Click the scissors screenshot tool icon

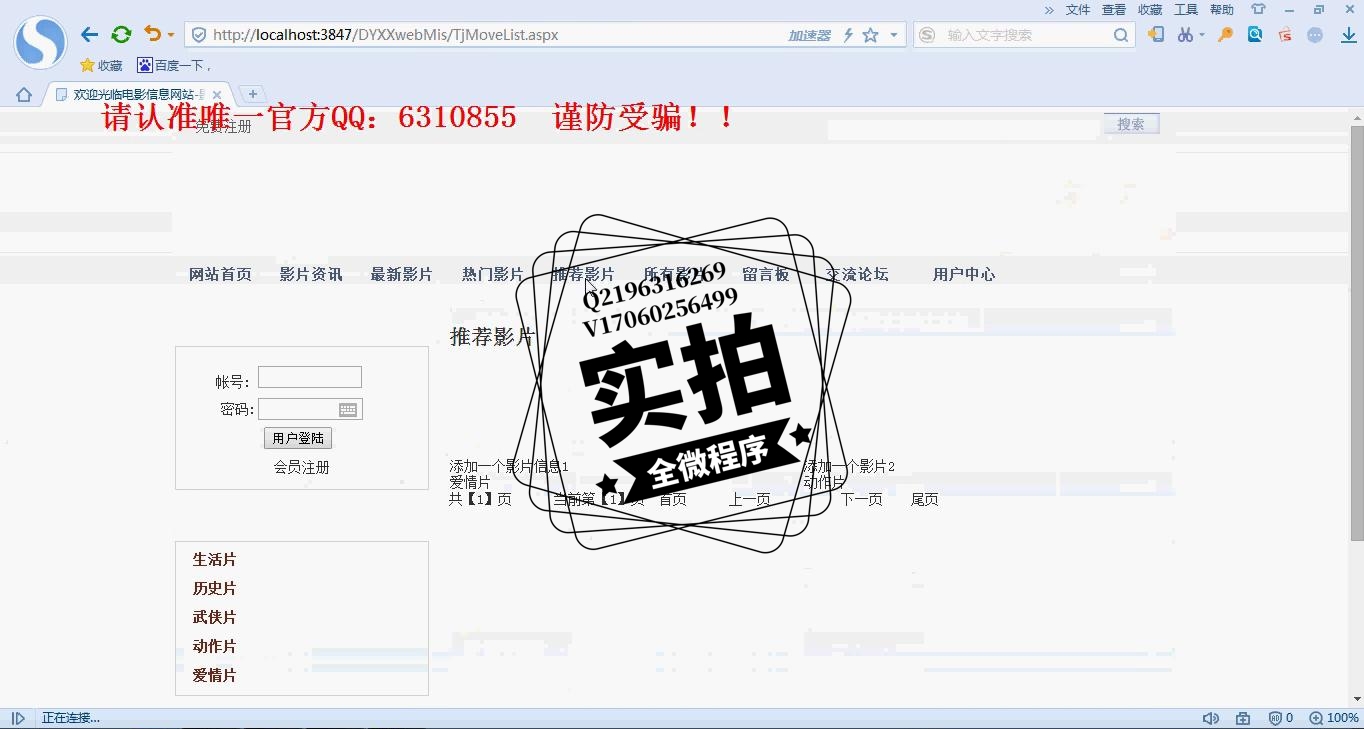coord(1185,35)
